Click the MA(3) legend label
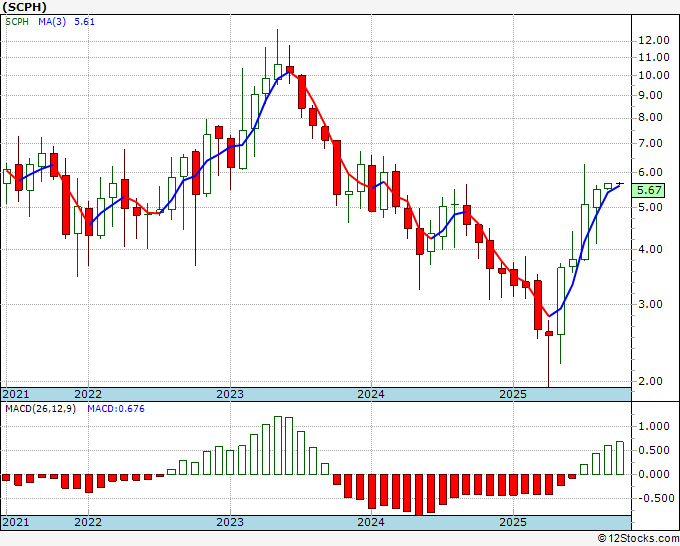 (52, 22)
